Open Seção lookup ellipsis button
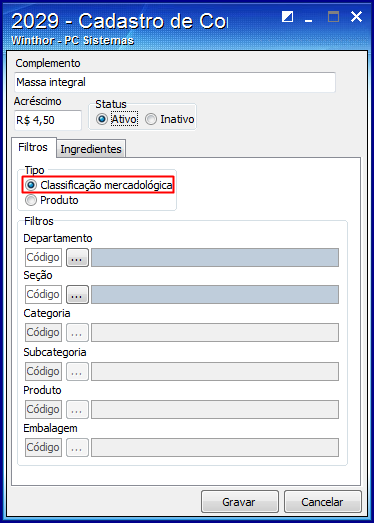 tap(77, 295)
